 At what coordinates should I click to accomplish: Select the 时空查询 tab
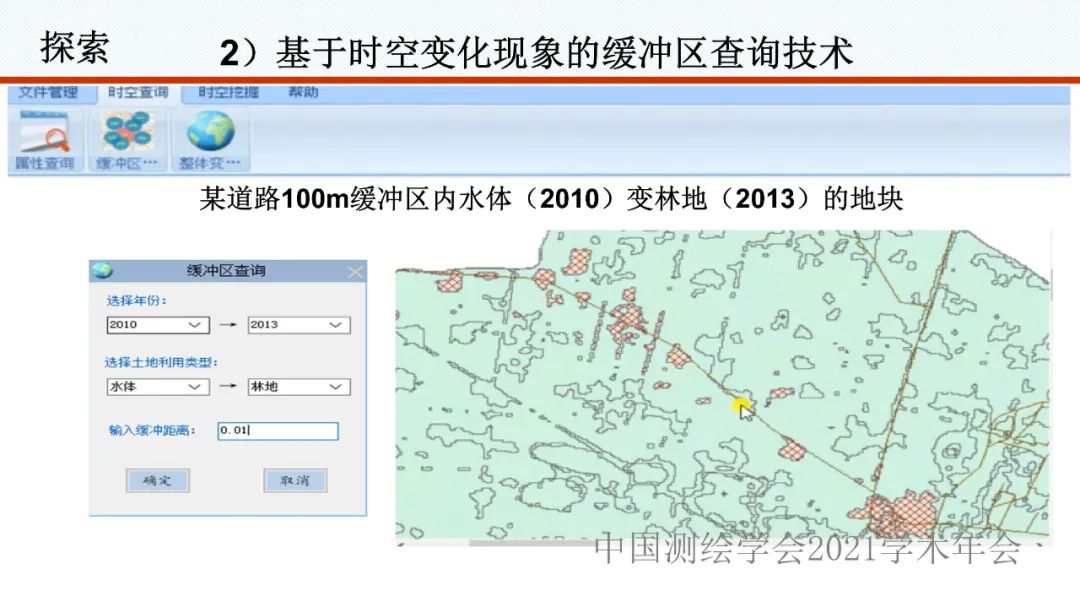[x=138, y=92]
